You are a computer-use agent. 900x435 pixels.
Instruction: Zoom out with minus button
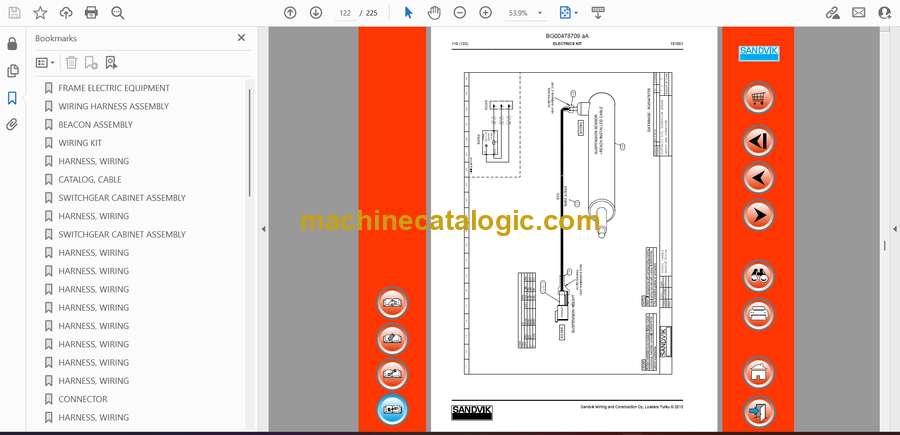460,13
